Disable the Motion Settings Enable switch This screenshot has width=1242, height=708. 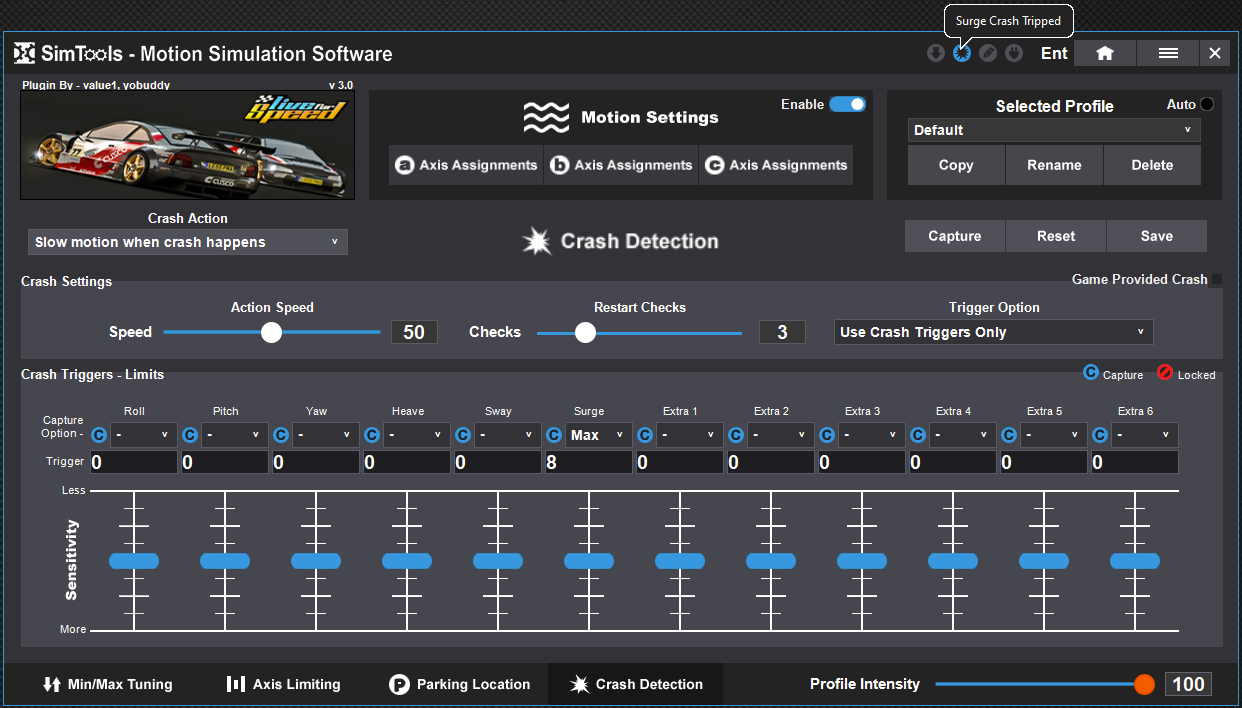pyautogui.click(x=847, y=104)
